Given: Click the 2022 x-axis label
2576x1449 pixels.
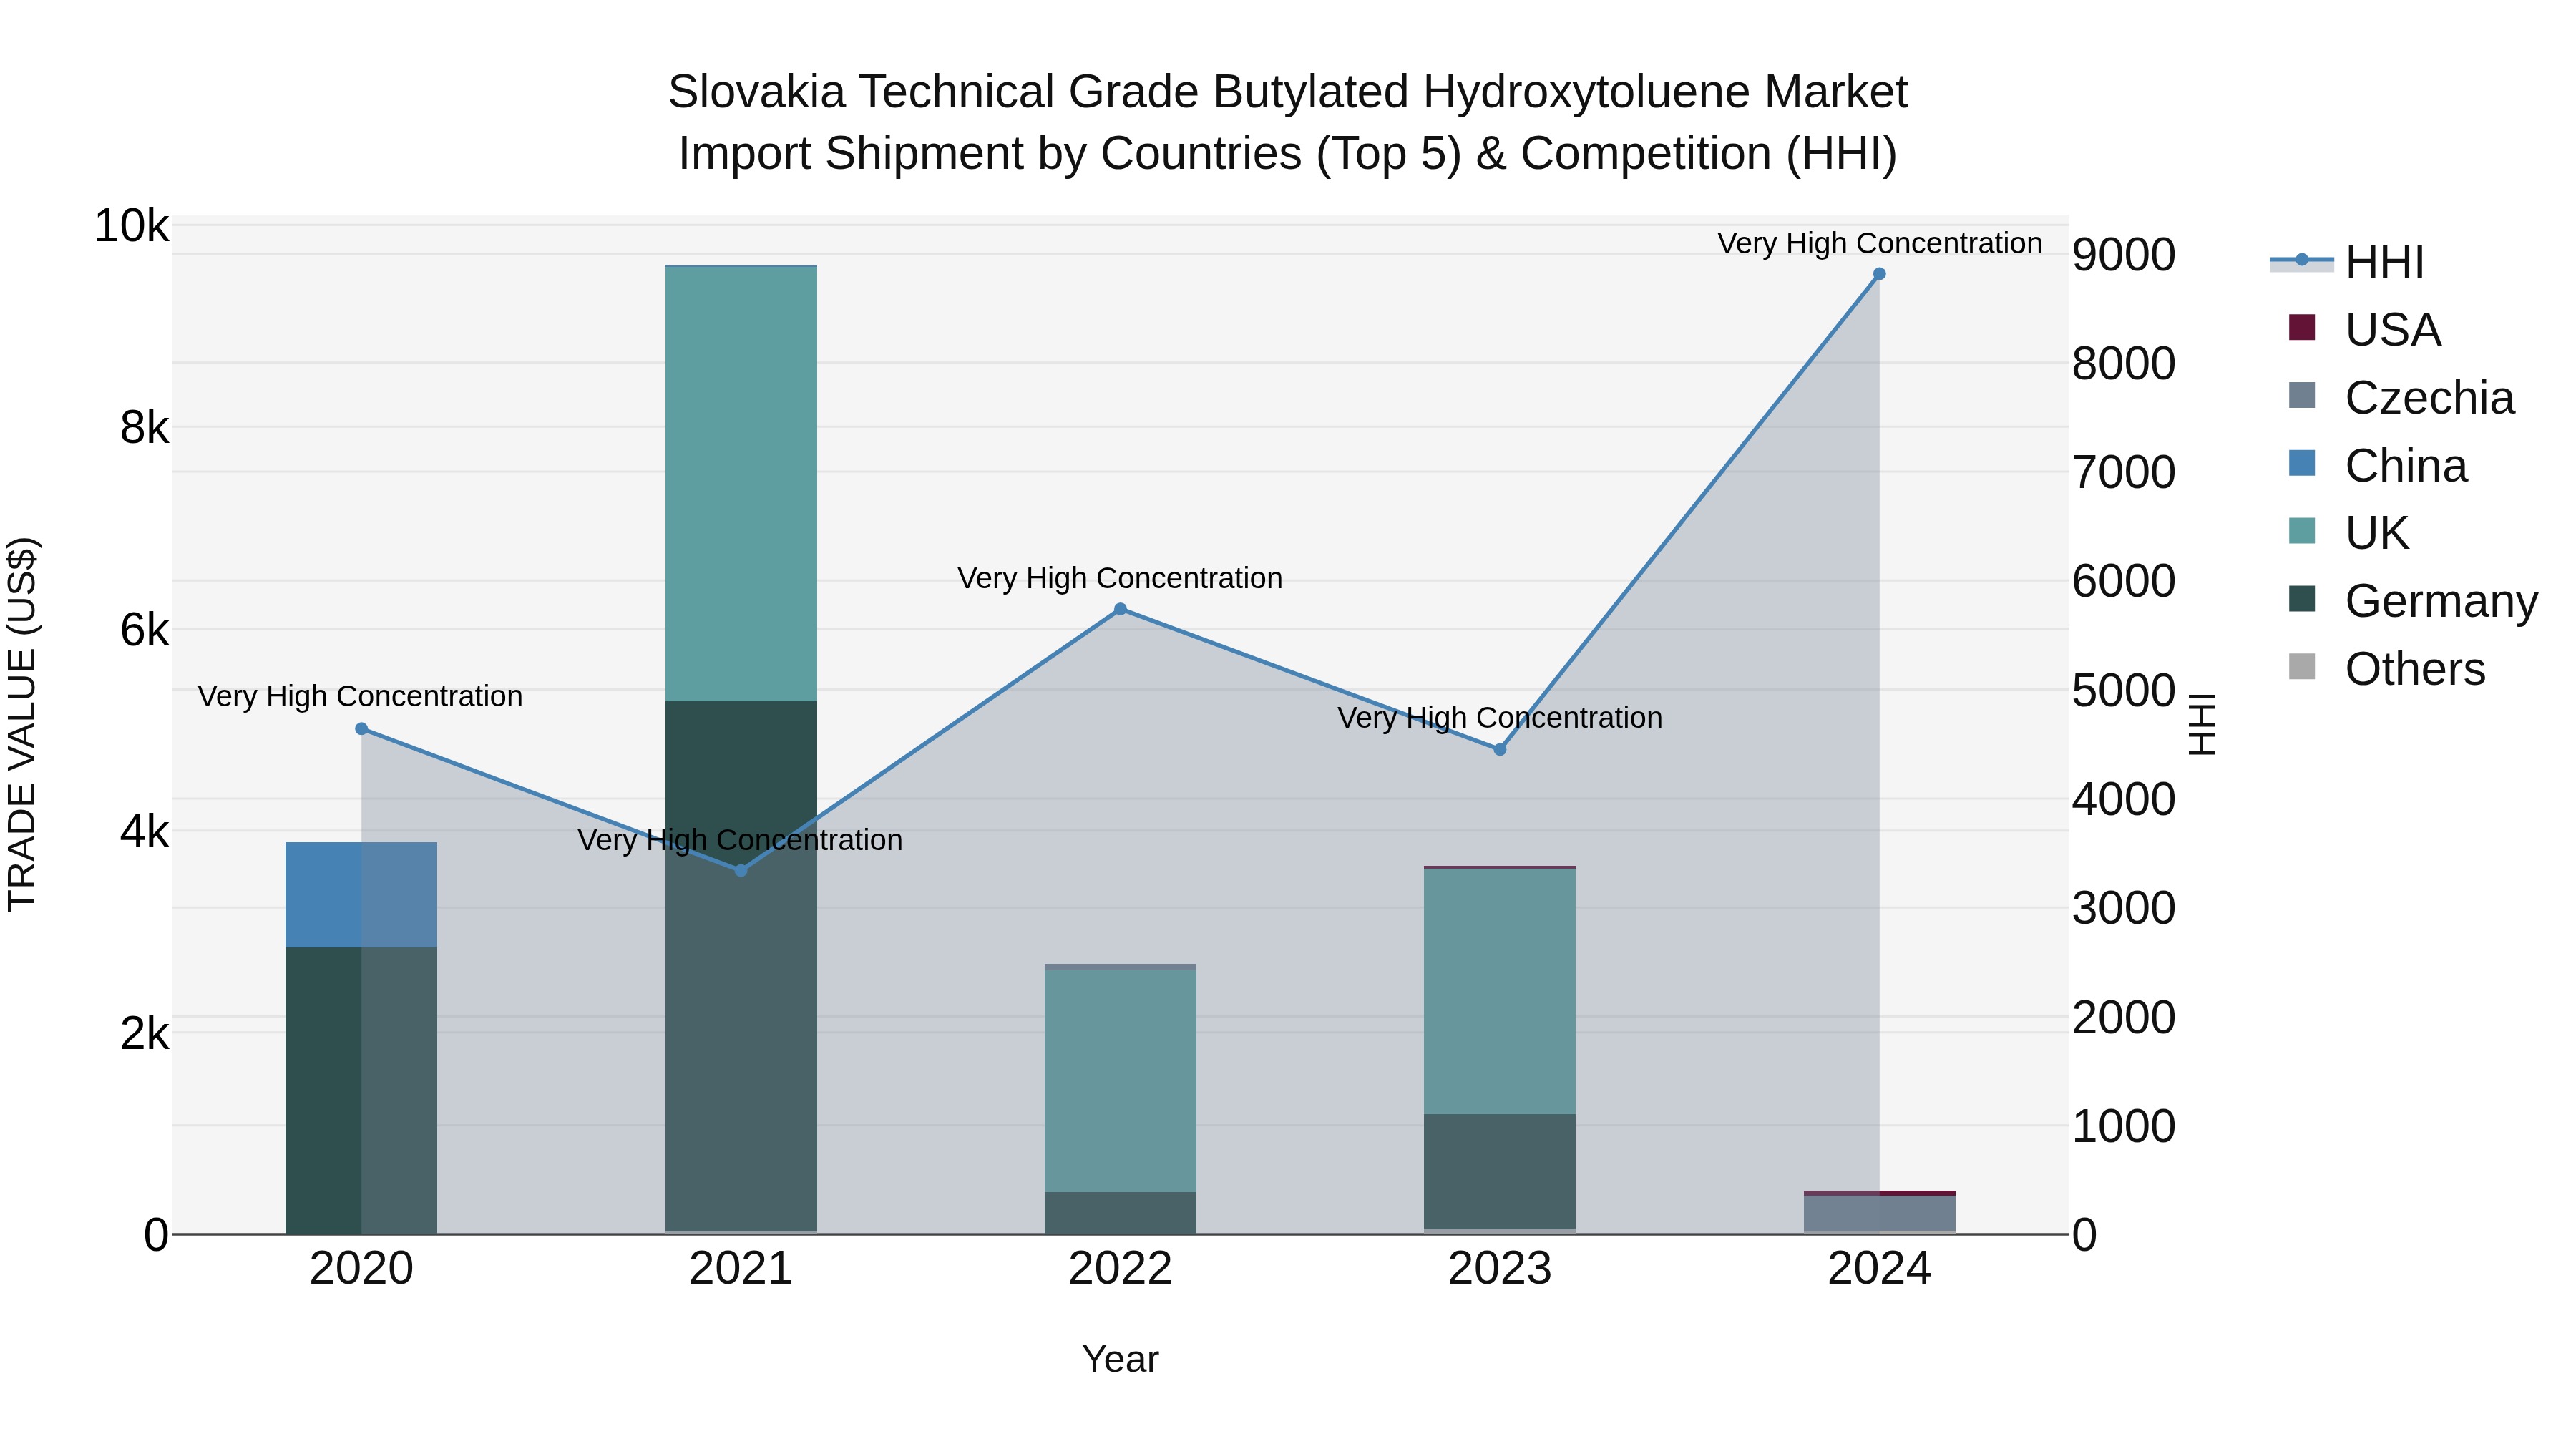Looking at the screenshot, I should pyautogui.click(x=1120, y=1269).
